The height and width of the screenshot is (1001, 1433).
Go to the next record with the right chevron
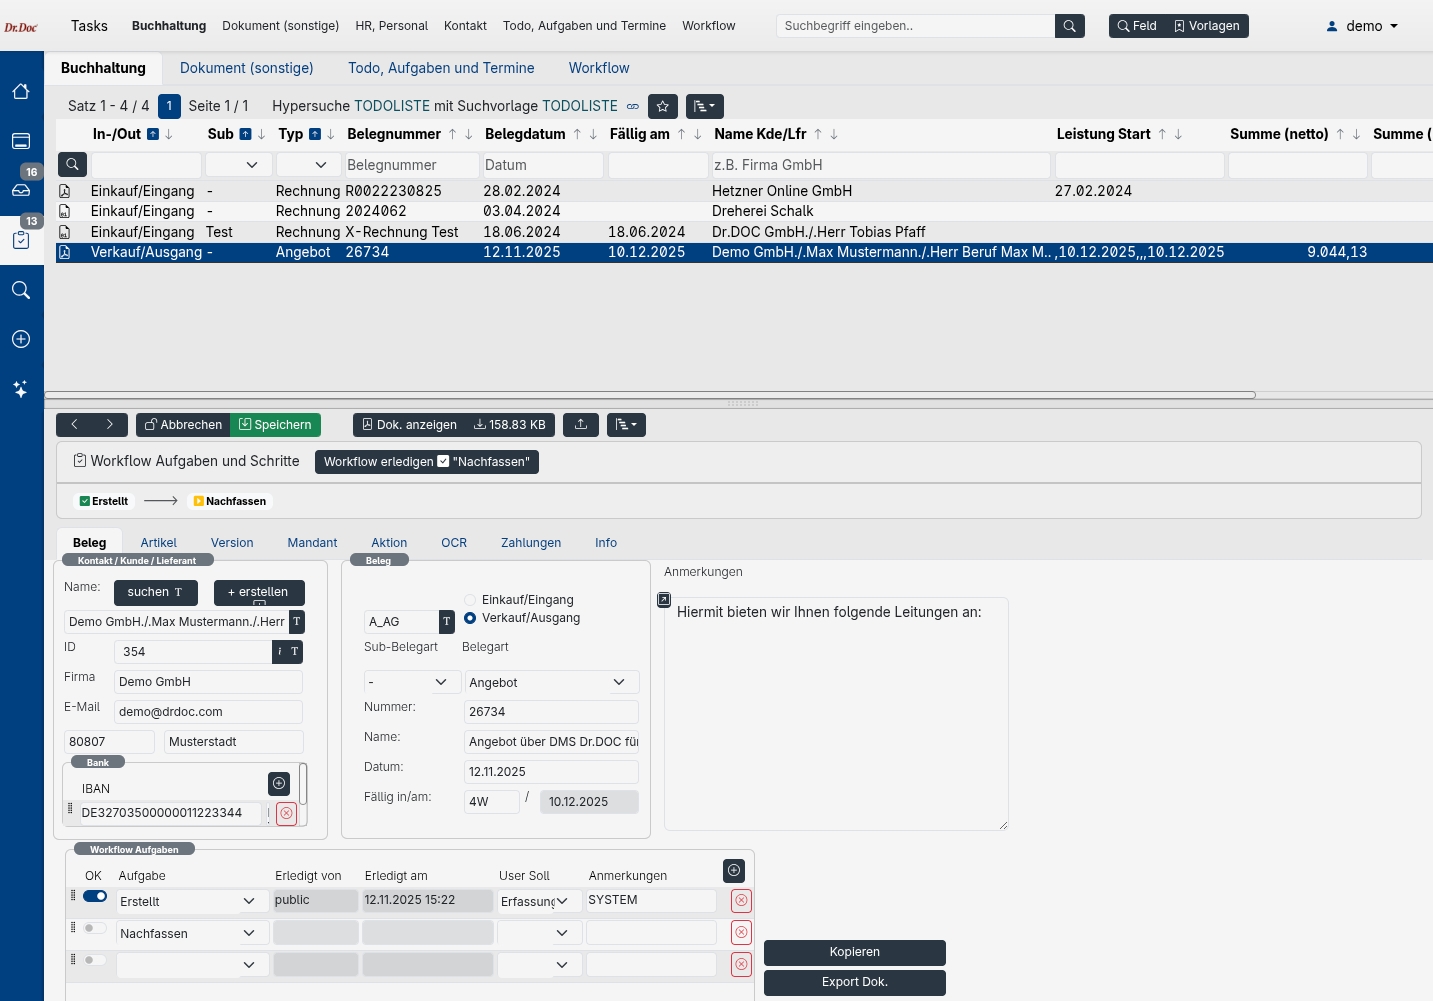[110, 425]
